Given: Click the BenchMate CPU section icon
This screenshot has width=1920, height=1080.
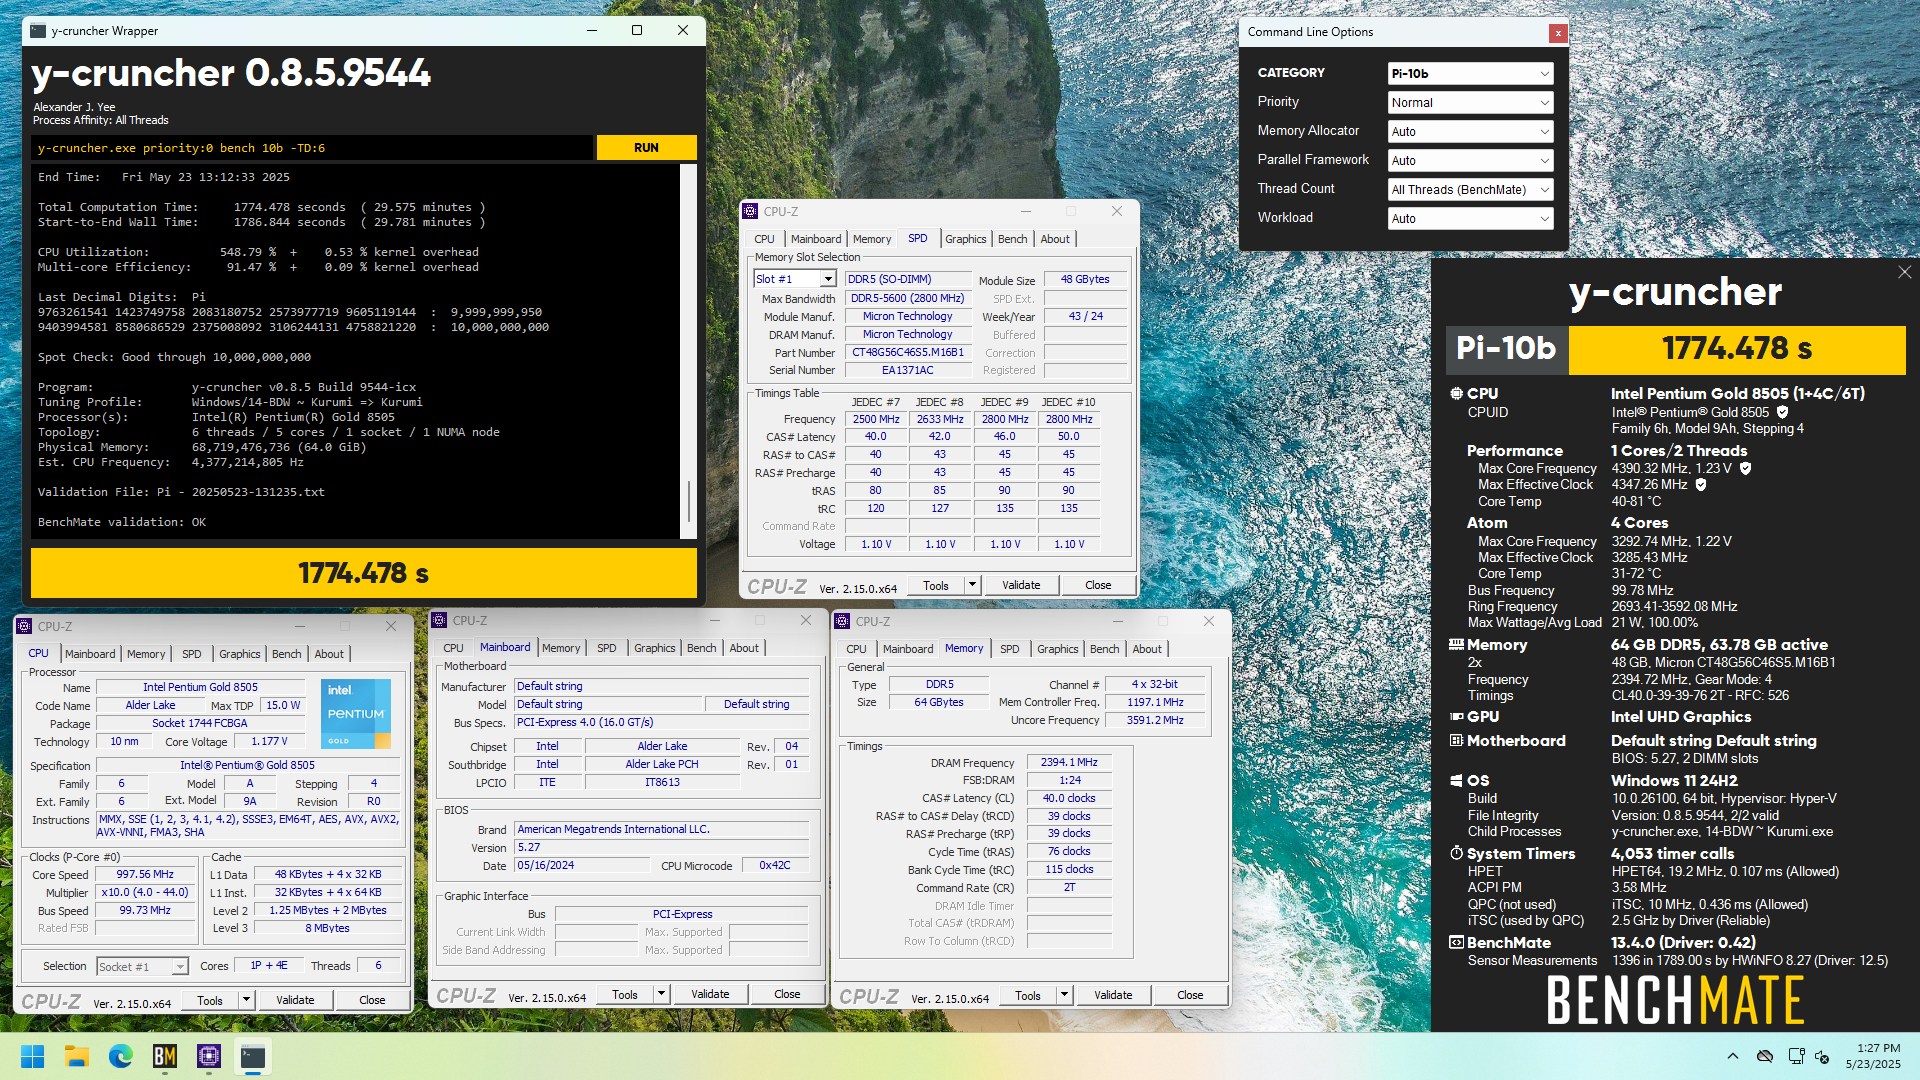Looking at the screenshot, I should 1456,393.
